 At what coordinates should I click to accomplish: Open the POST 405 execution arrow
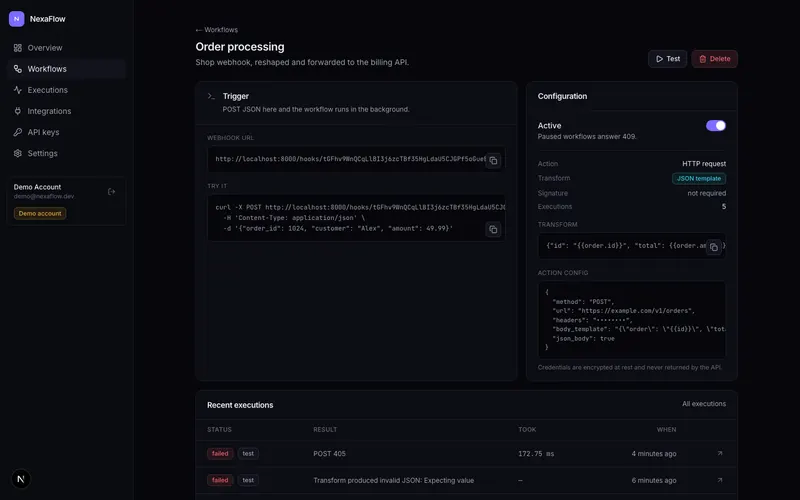pyautogui.click(x=719, y=454)
